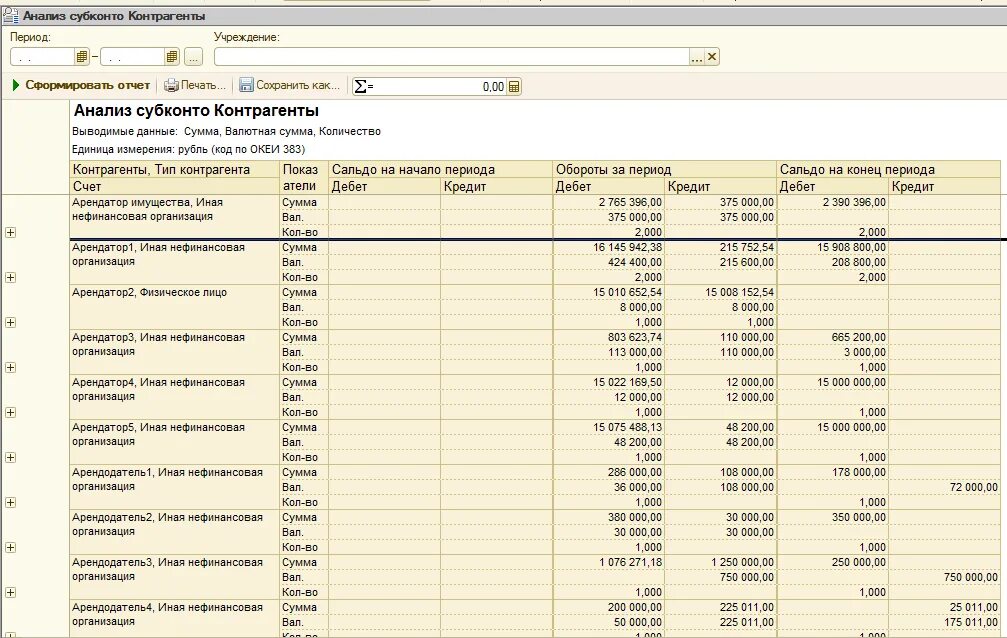This screenshot has width=1007, height=638.
Task: Expand the Арендатор5 row
Action: coord(10,457)
